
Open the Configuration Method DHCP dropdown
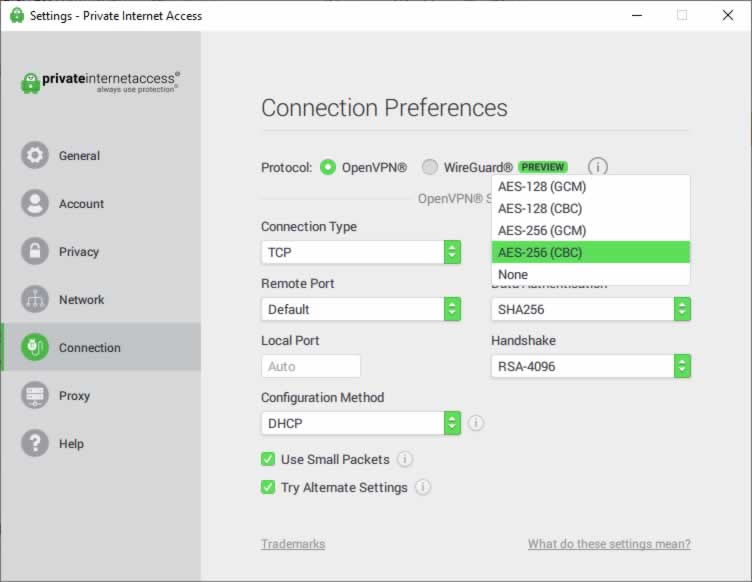(361, 423)
